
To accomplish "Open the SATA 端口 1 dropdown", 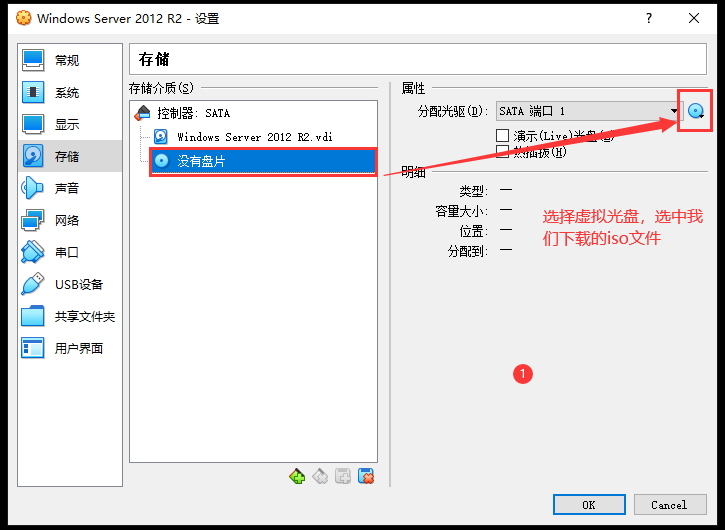I will 589,111.
